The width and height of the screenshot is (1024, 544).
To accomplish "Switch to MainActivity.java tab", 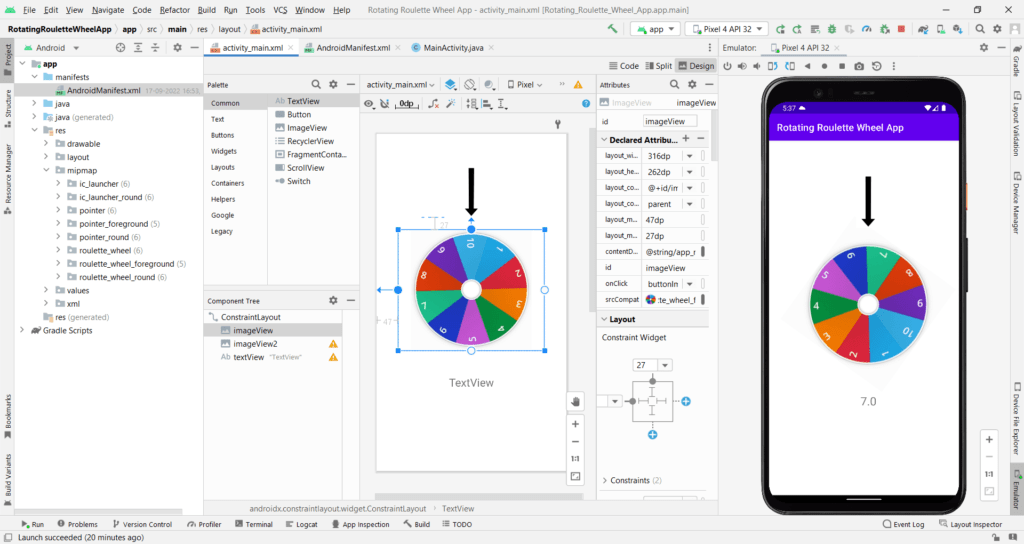I will (x=453, y=48).
